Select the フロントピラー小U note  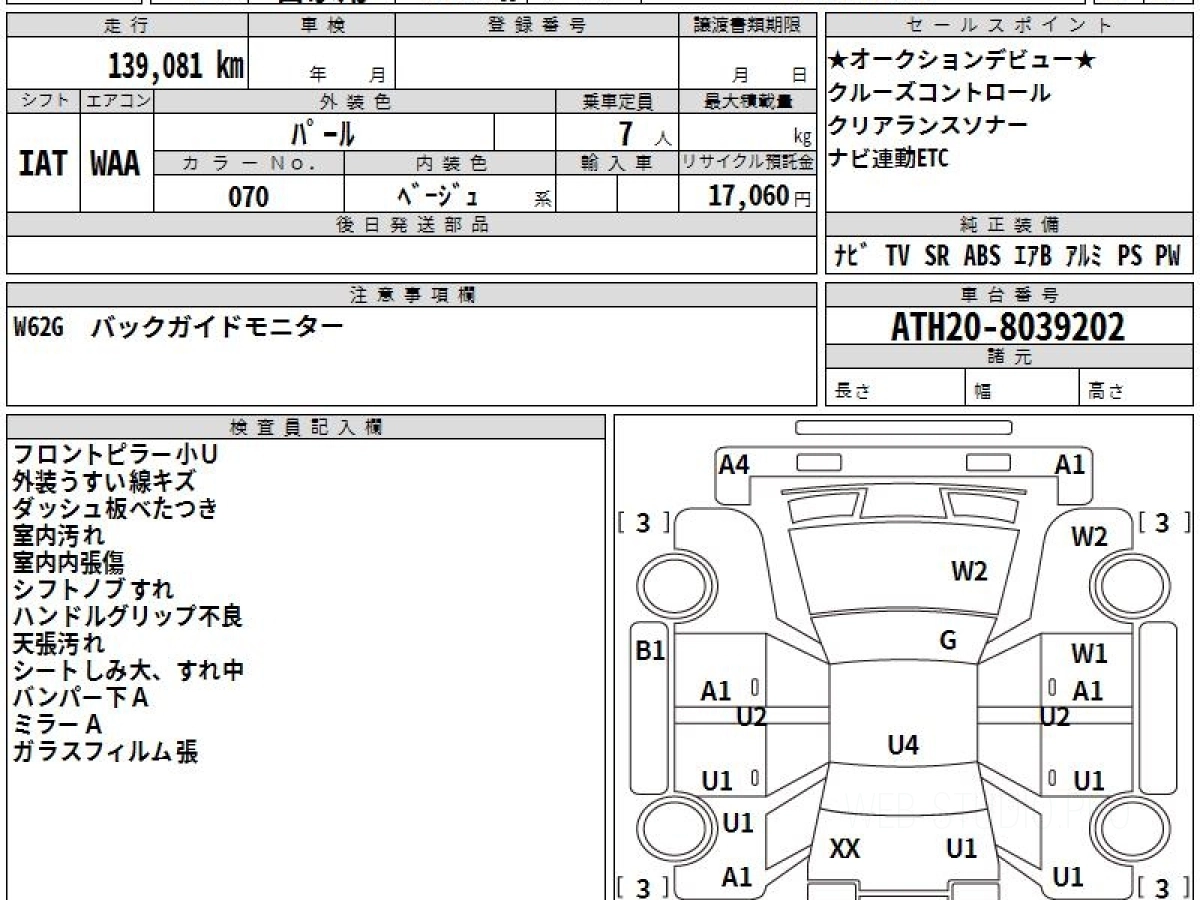point(115,454)
